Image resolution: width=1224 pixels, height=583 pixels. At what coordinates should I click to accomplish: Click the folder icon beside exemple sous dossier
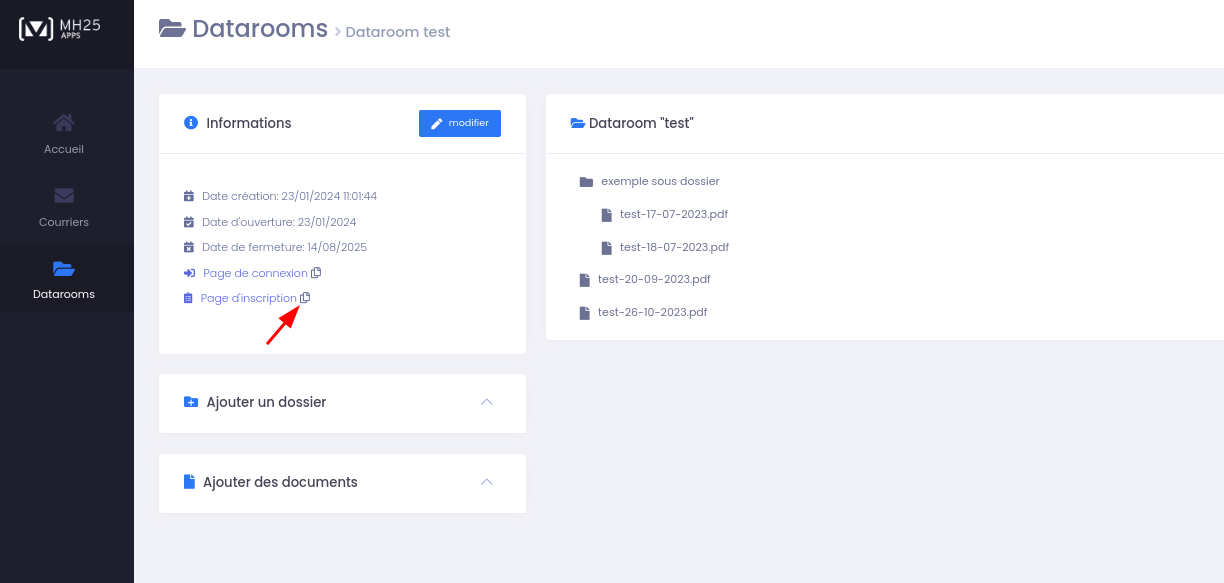[586, 182]
